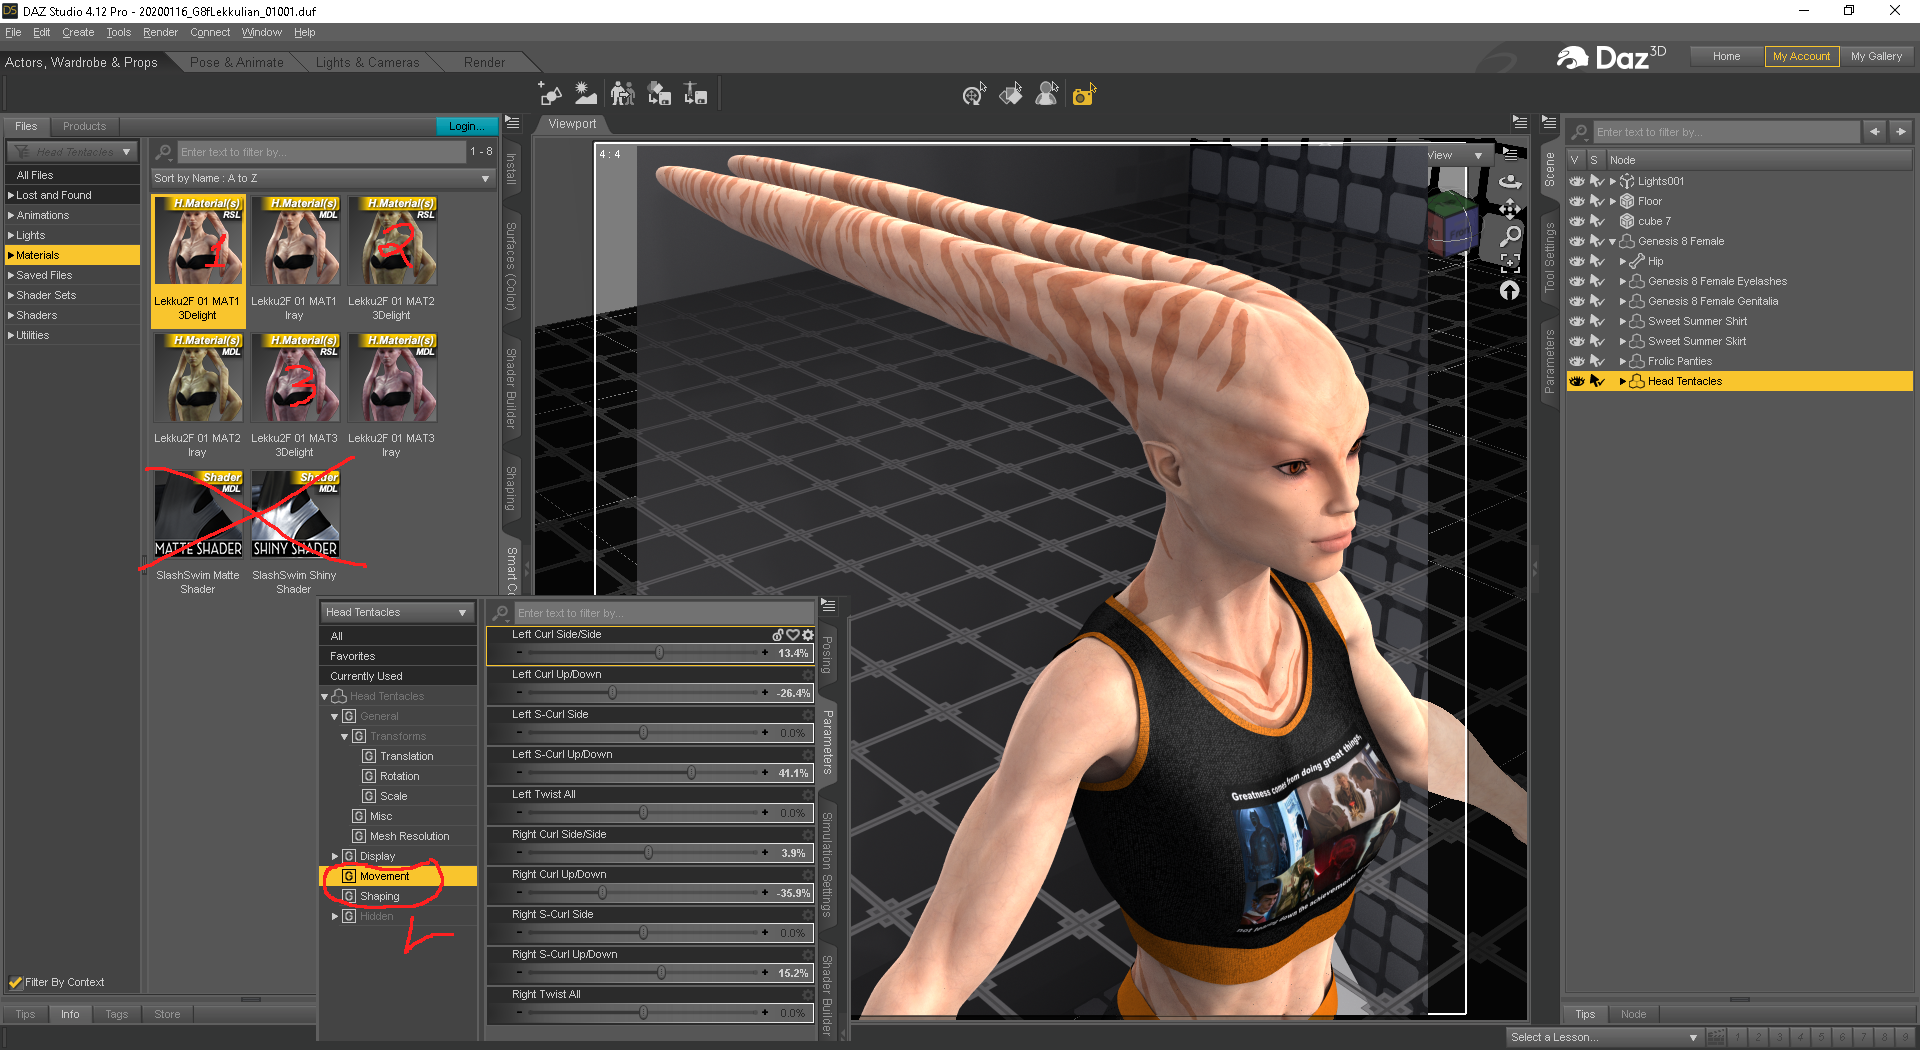Click the Left Curl Side/Side gear settings icon
This screenshot has height=1050, width=1920.
pyautogui.click(x=808, y=635)
